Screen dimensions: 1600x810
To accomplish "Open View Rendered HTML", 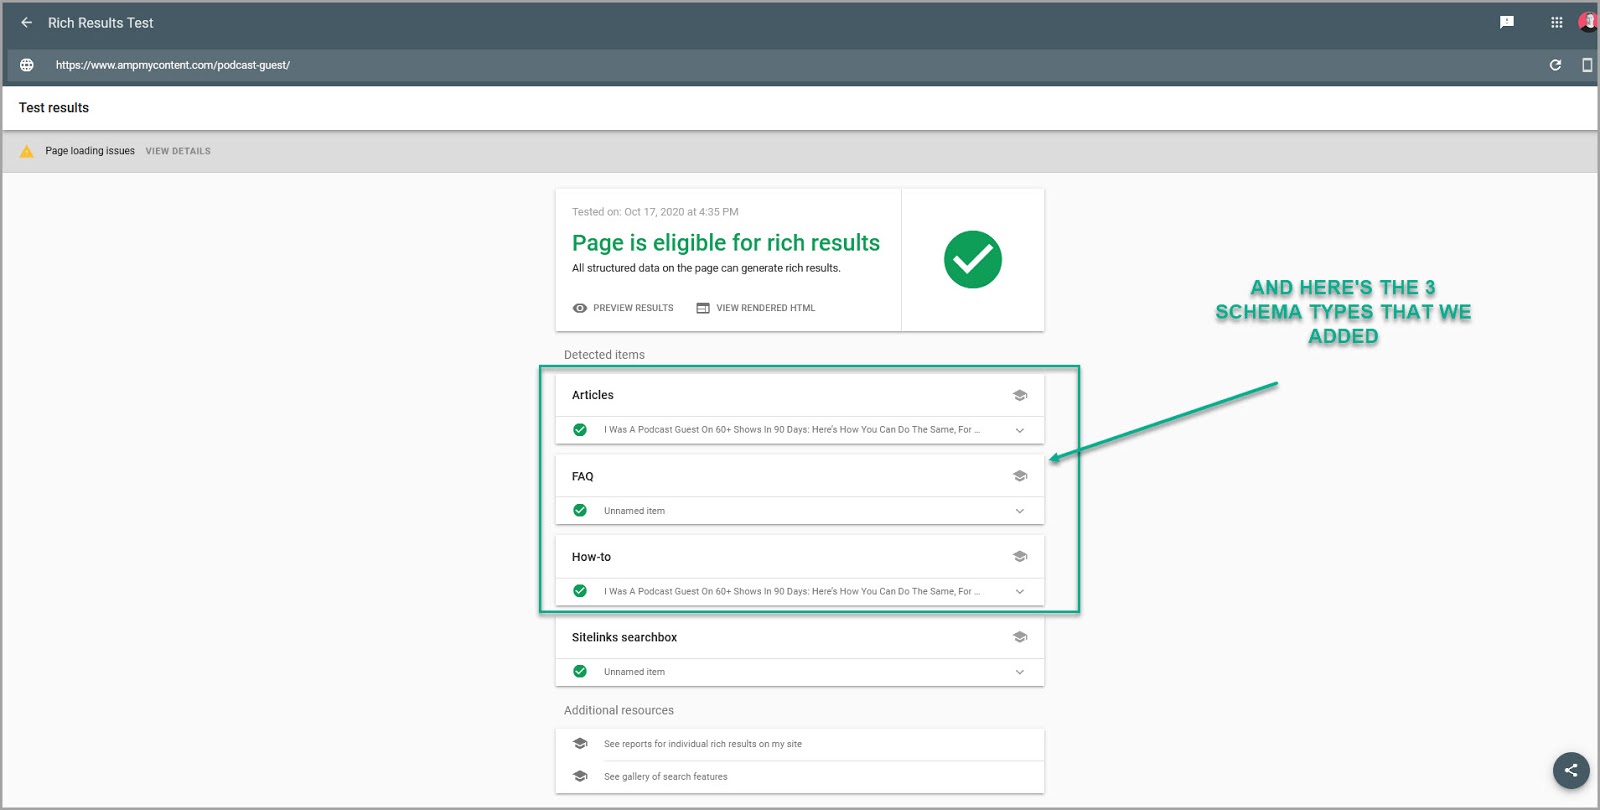I will coord(756,308).
